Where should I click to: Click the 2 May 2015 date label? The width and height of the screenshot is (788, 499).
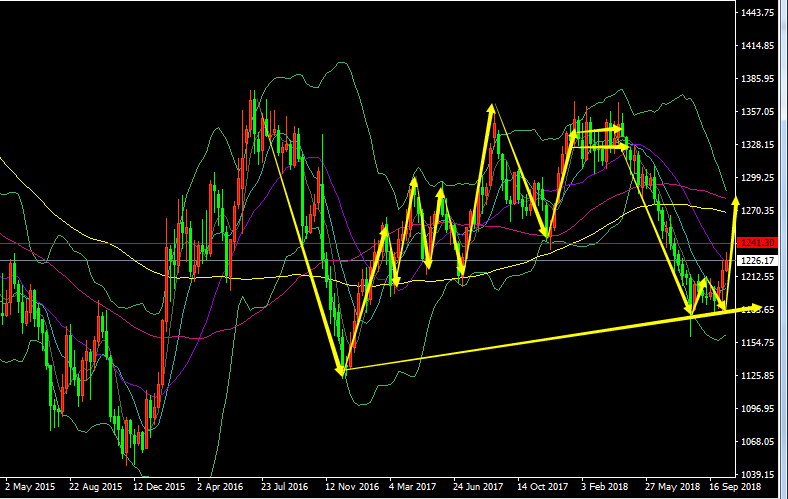pos(30,487)
